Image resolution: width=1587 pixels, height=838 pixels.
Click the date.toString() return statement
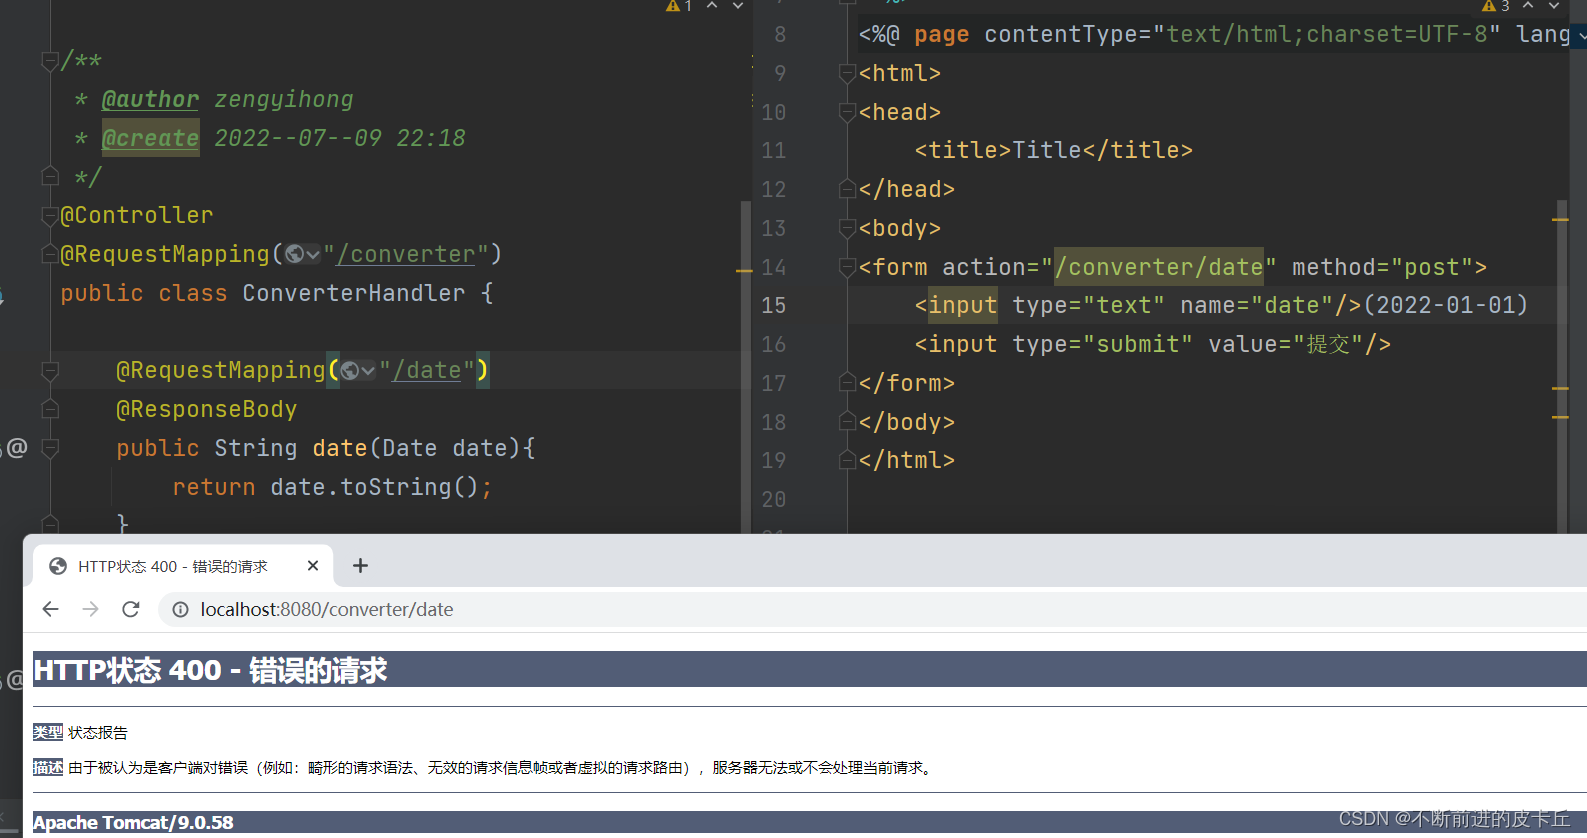[332, 487]
